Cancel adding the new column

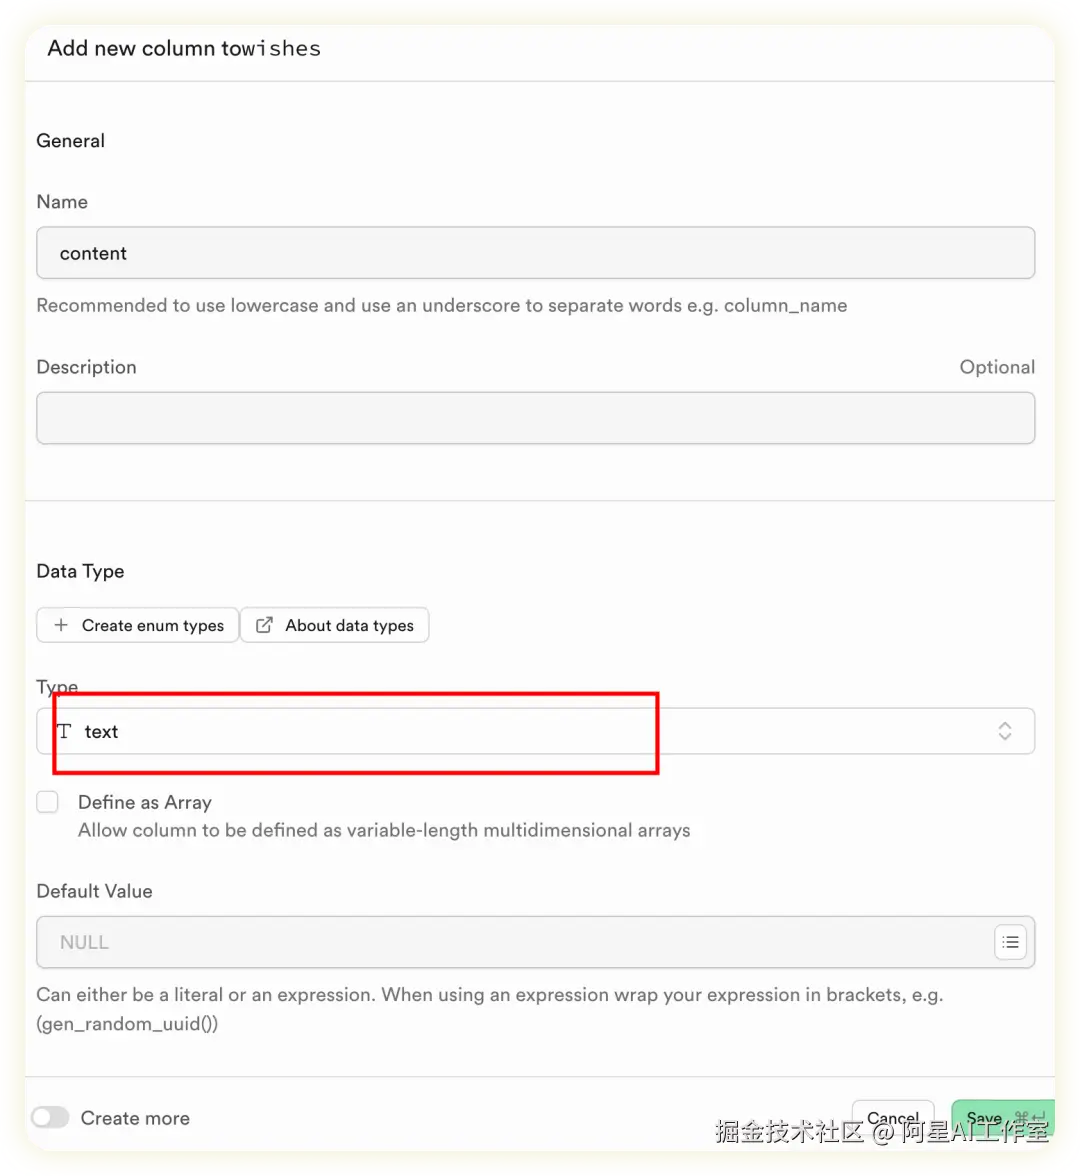[x=892, y=1118]
